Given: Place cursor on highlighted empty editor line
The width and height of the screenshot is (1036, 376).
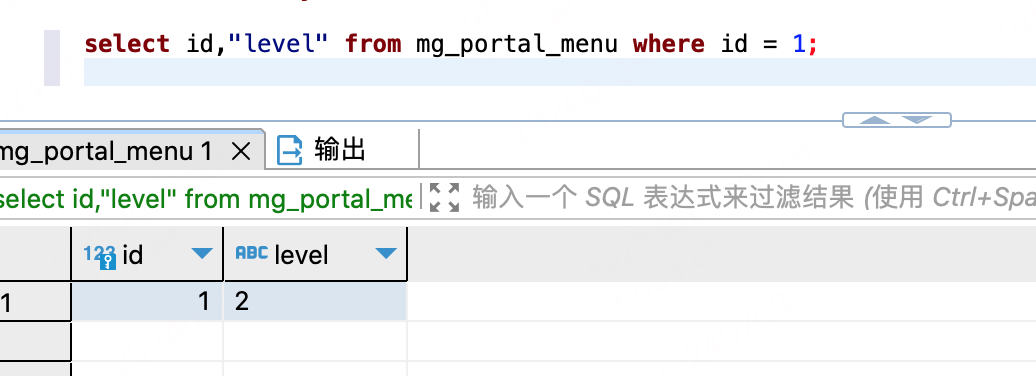Looking at the screenshot, I should pos(560,71).
